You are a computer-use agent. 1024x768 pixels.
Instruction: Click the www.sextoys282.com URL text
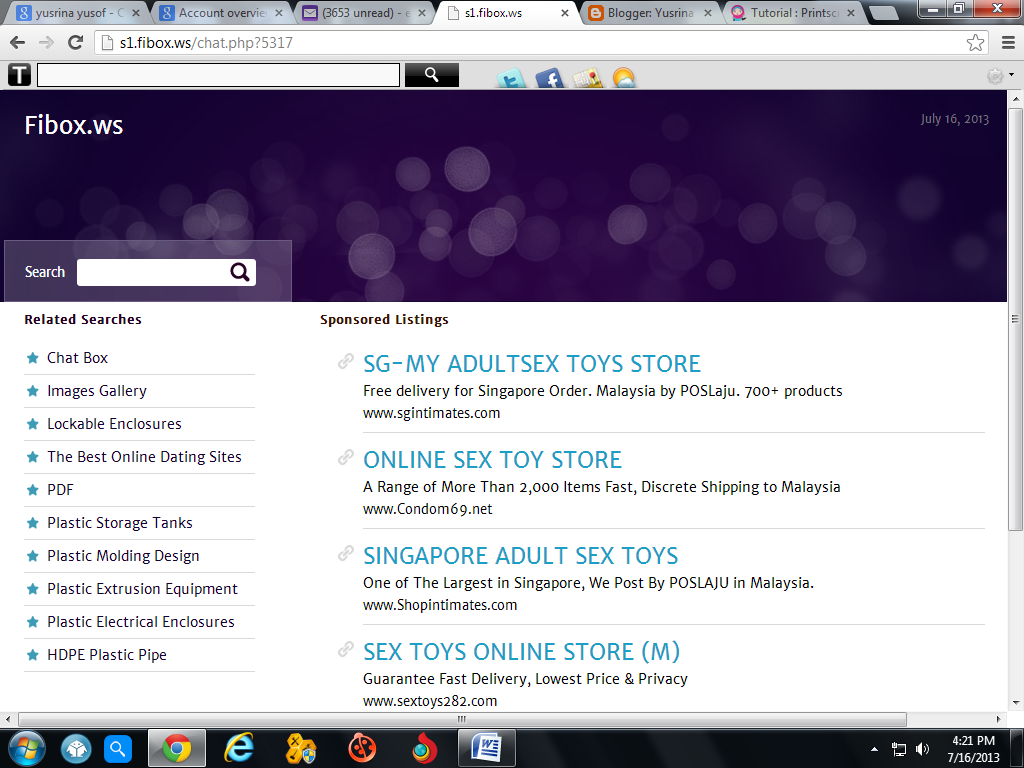[x=430, y=701]
